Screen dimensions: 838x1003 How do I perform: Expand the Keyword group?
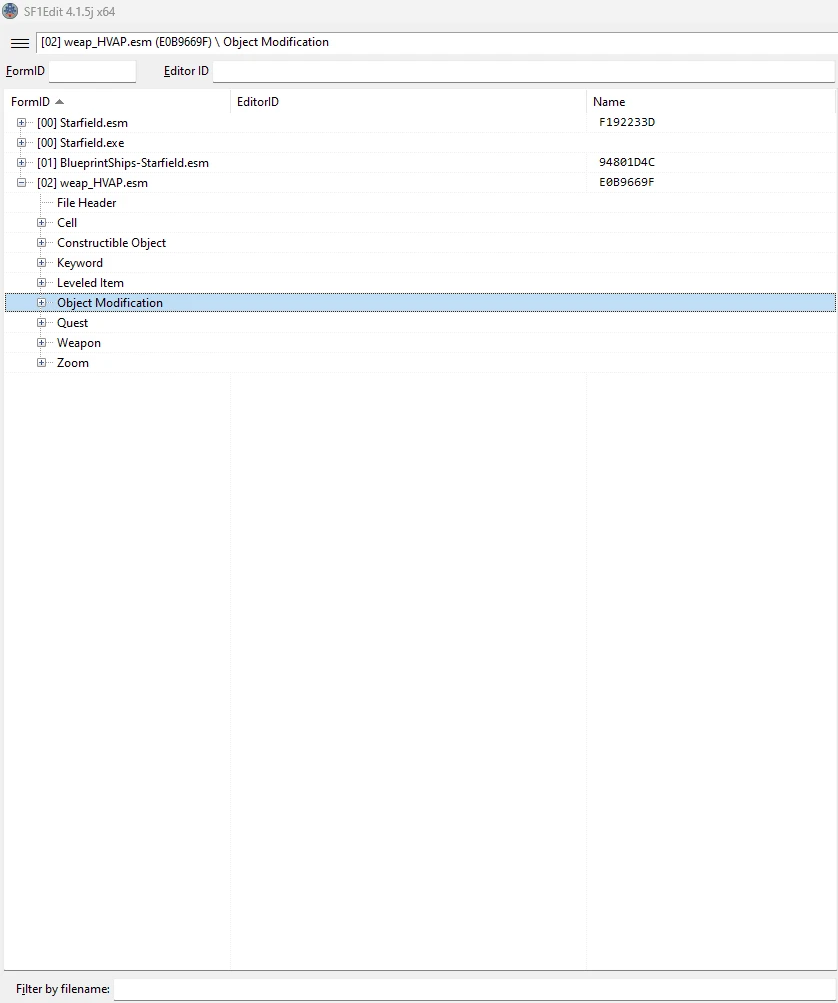coord(42,262)
